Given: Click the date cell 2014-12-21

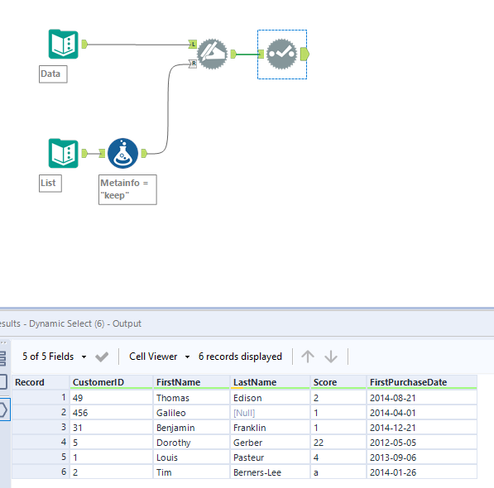Looking at the screenshot, I should 422,428.
